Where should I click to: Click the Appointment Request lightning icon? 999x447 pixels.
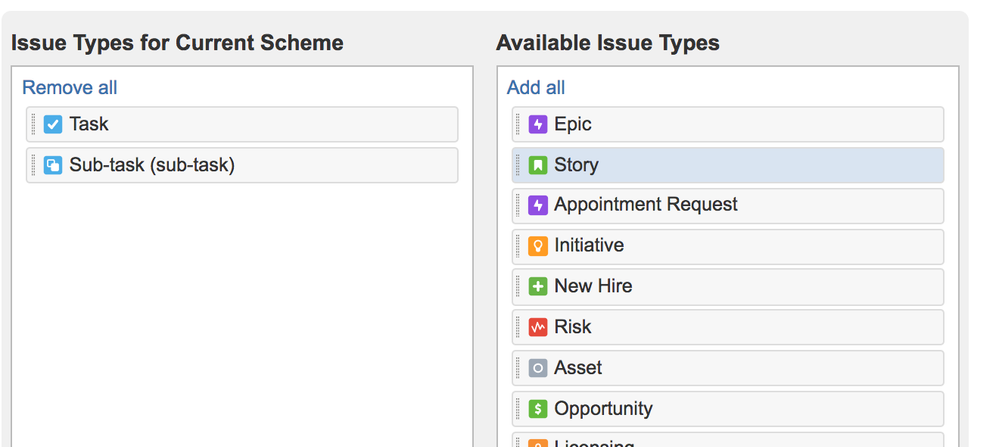[x=538, y=205]
